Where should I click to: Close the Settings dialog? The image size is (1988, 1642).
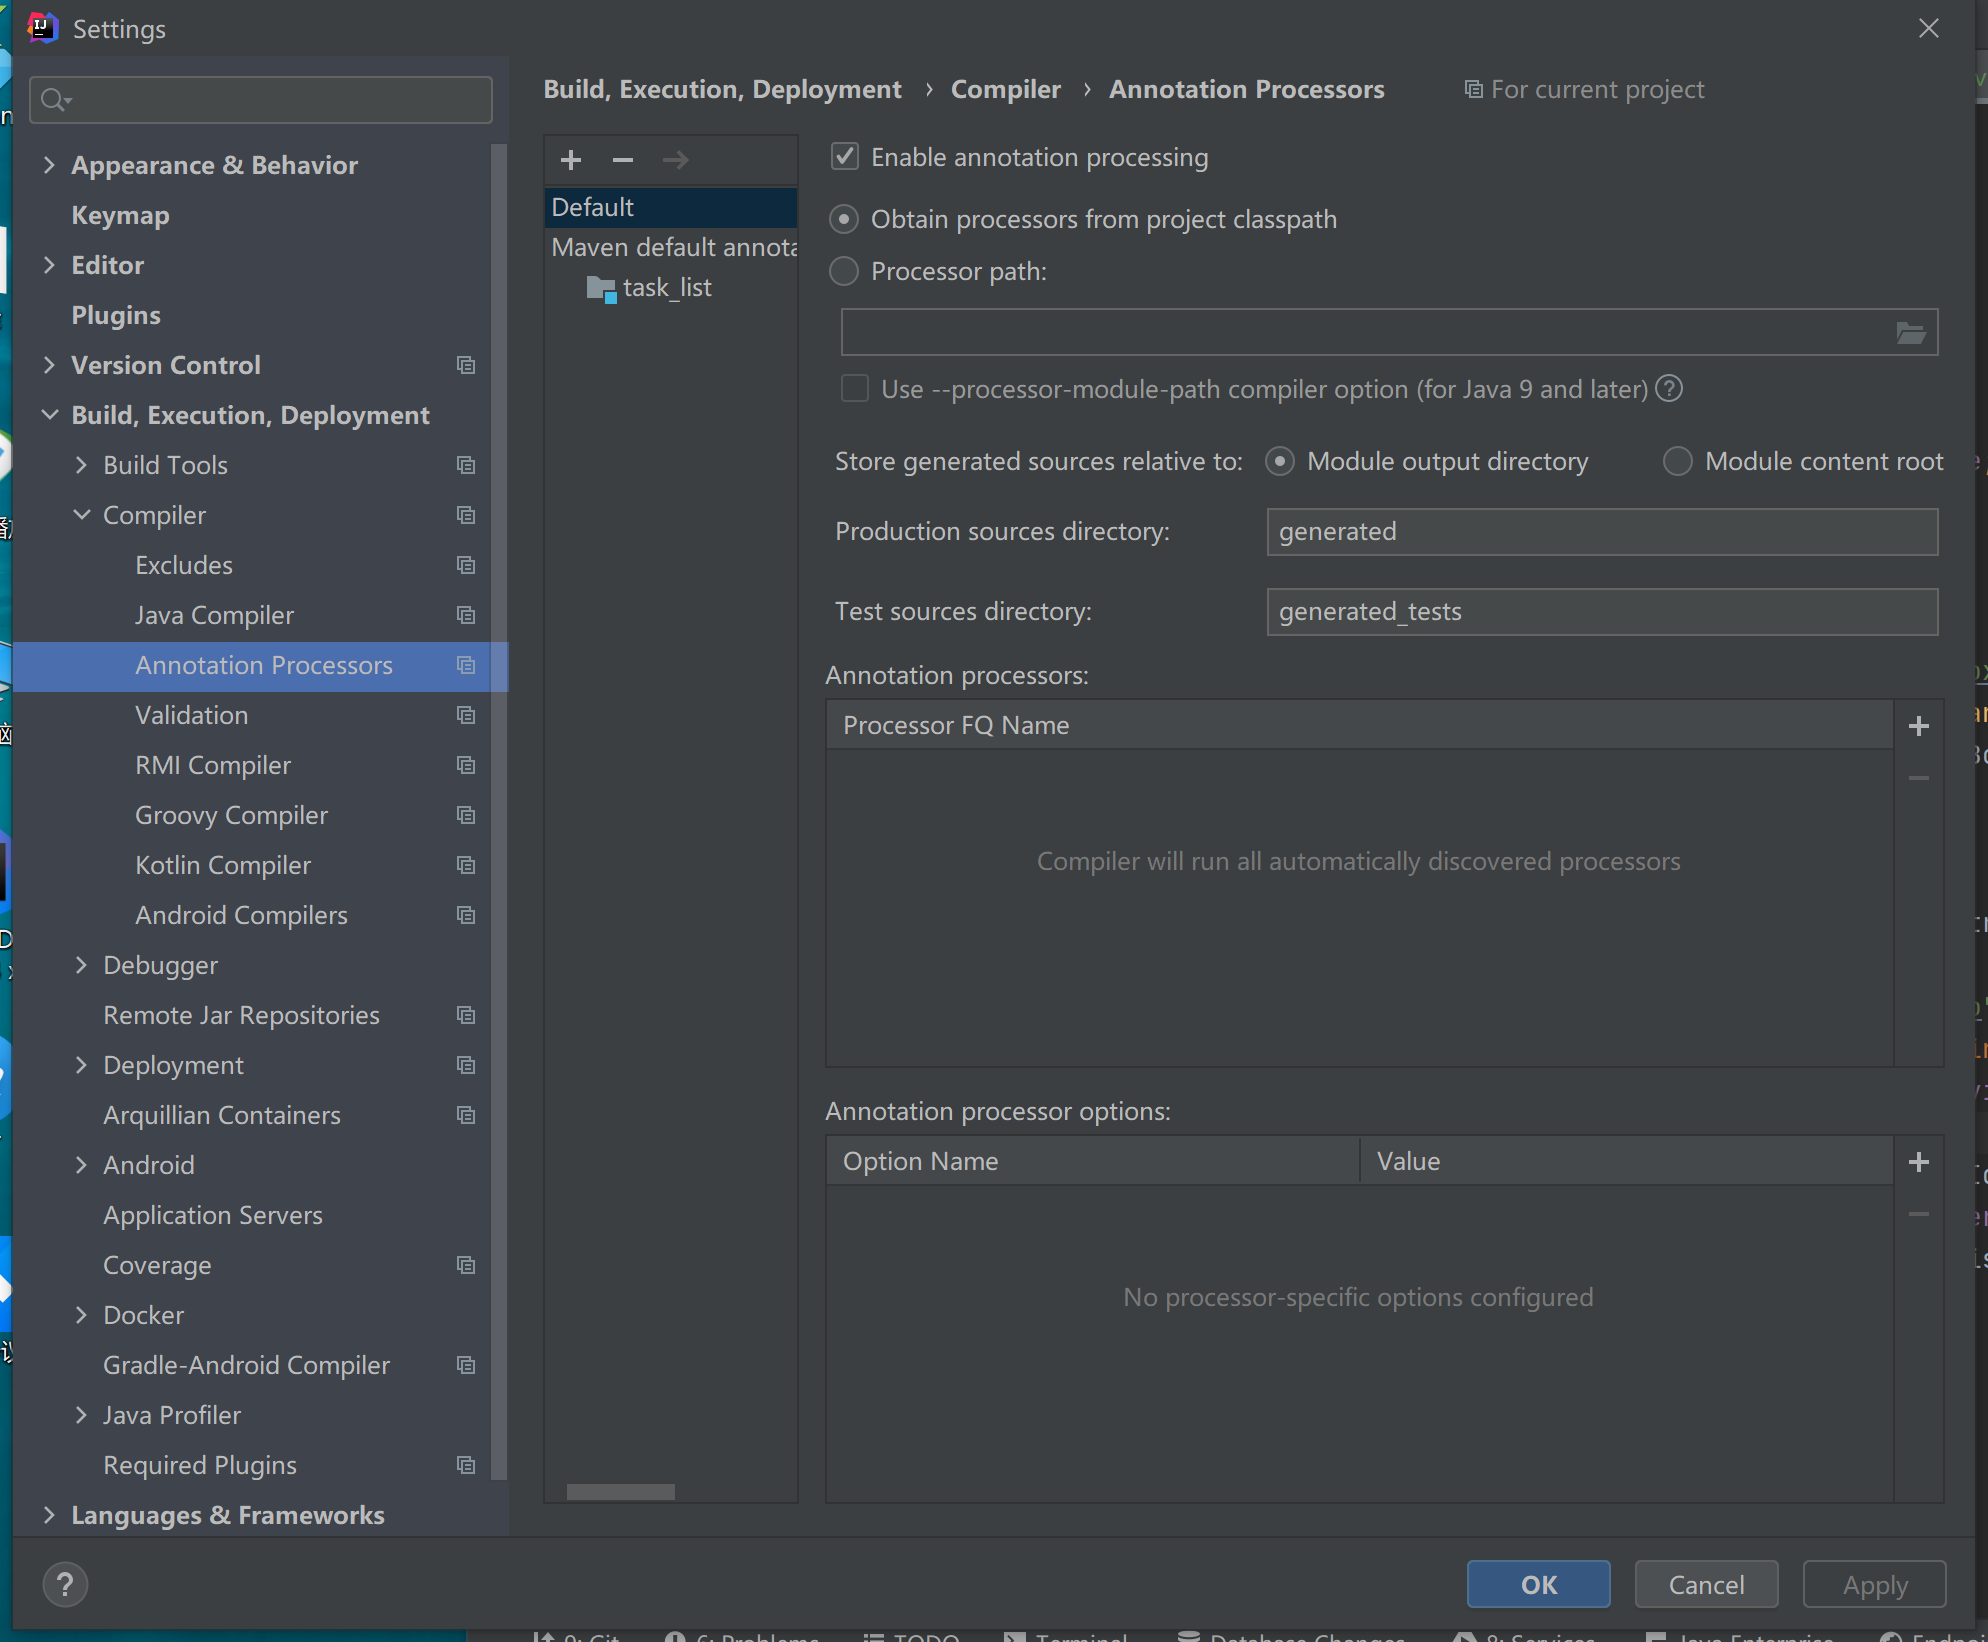[x=1929, y=29]
